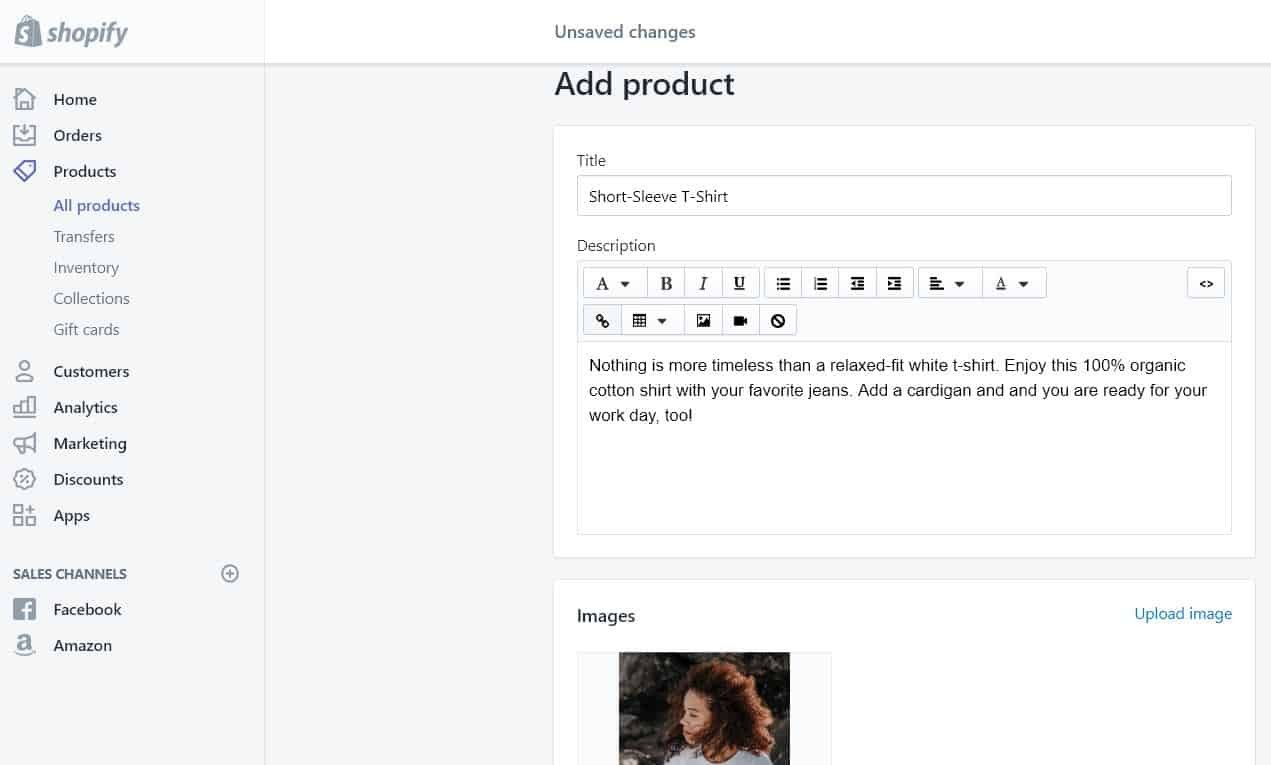Insert a bulleted list
1271x765 pixels.
tap(783, 283)
